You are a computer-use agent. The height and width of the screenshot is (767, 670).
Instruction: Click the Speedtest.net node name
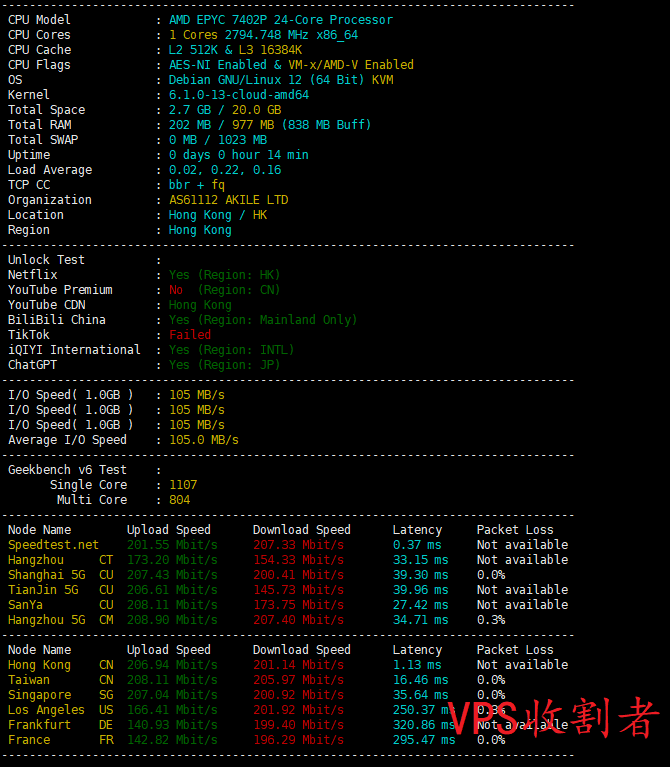[53, 545]
